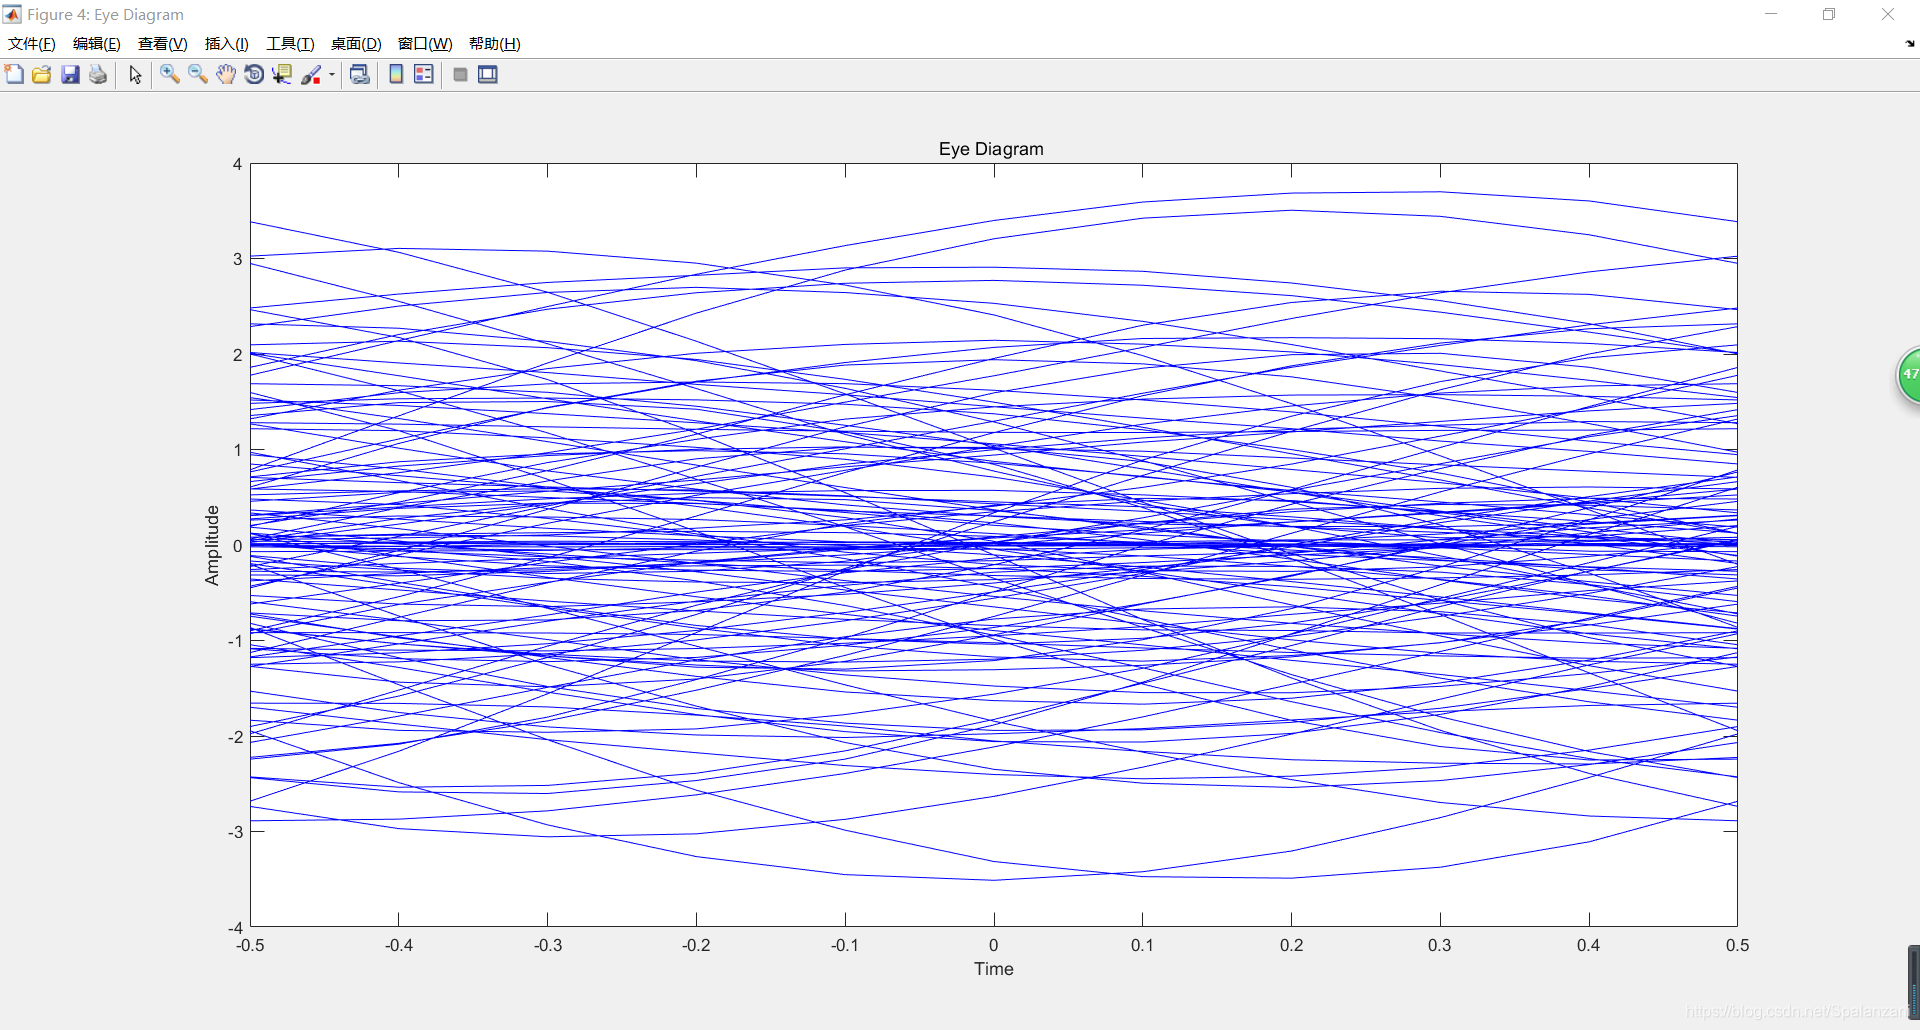Click the Amplitude y-axis label
This screenshot has height=1030, width=1920.
pos(212,545)
